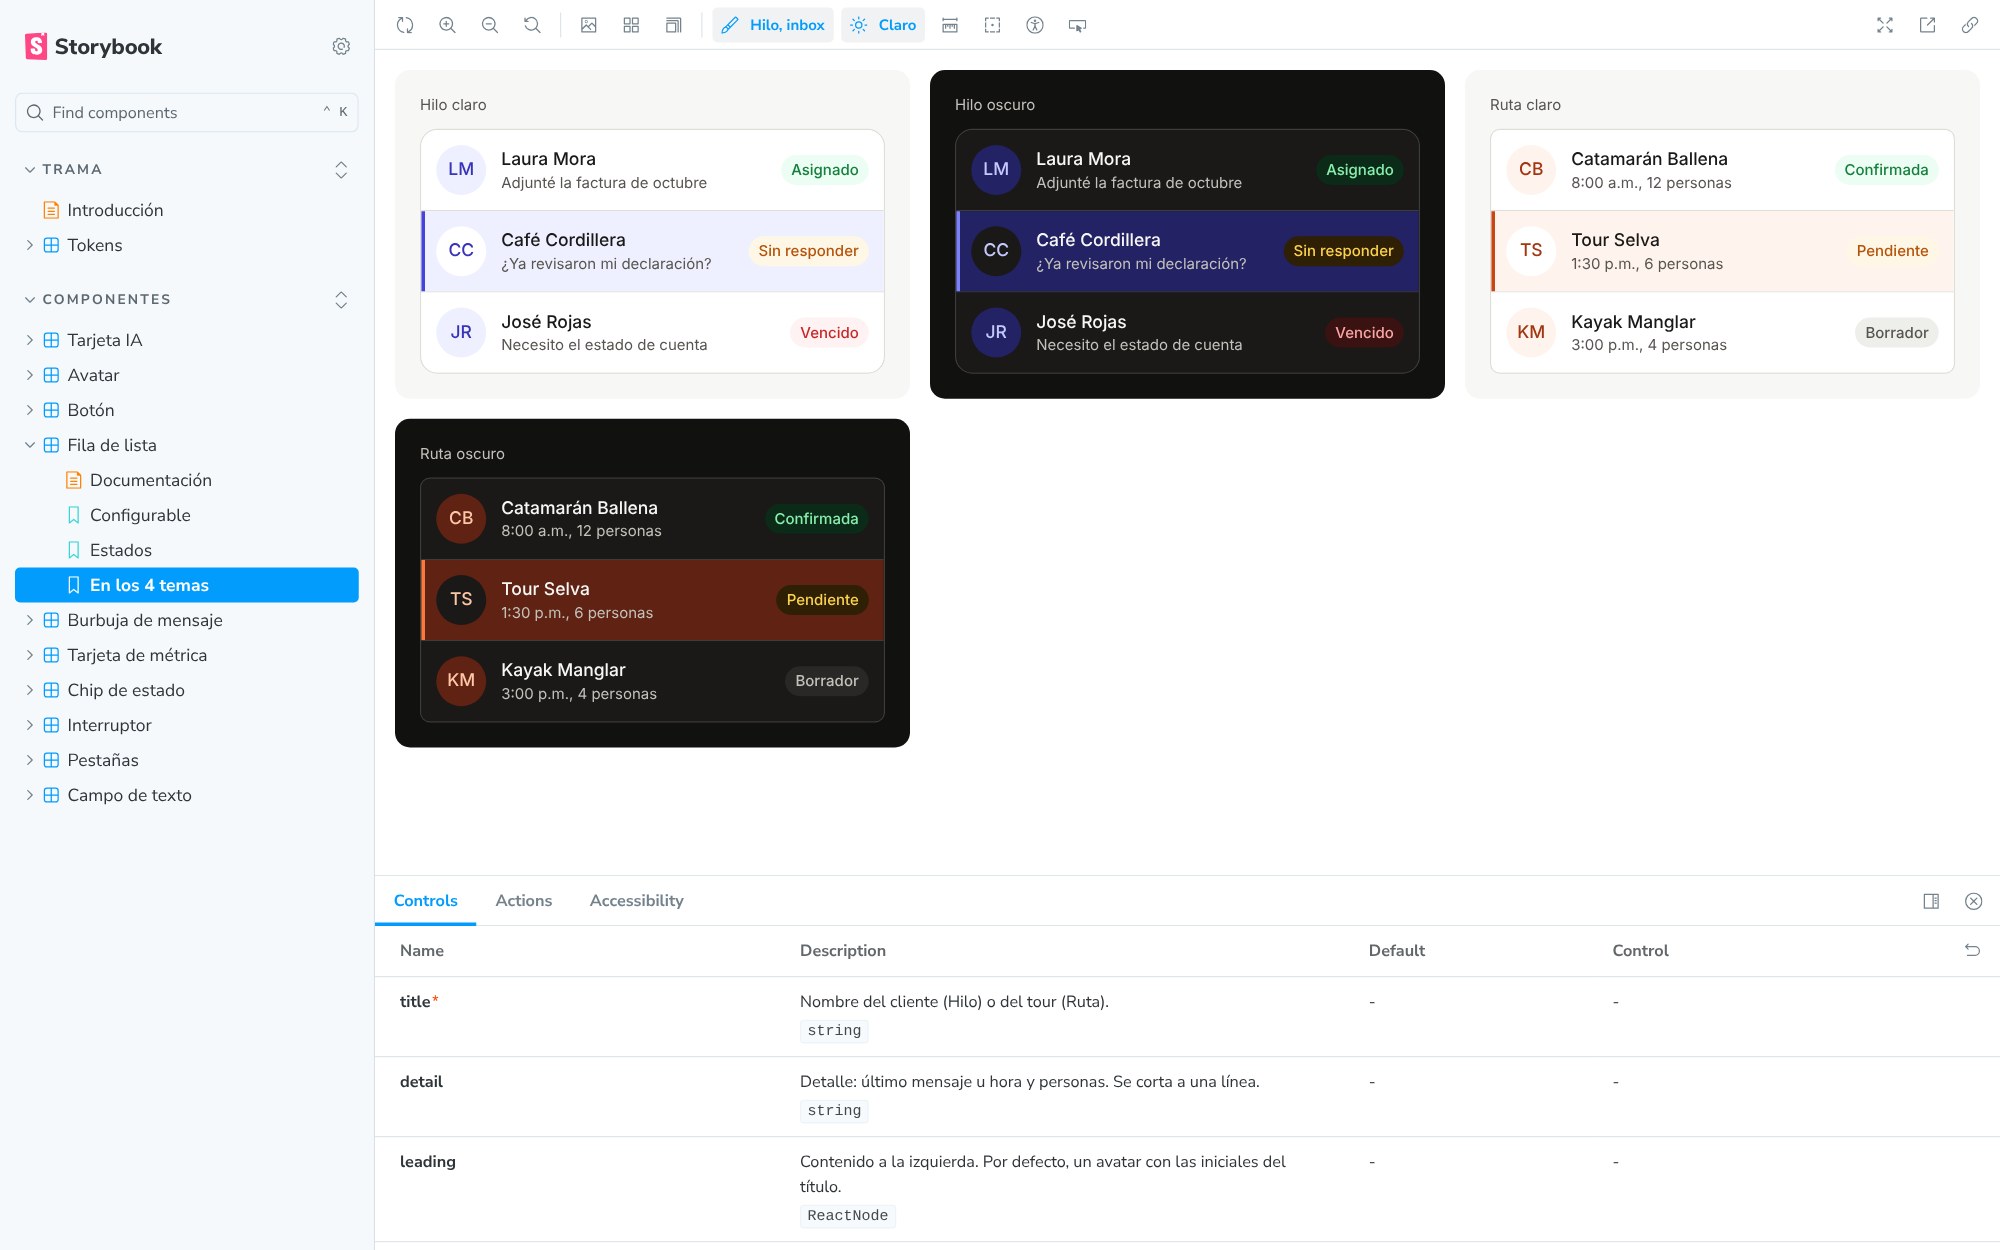This screenshot has width=2000, height=1250.
Task: Open the accessibility vision simulator icon
Action: pos(1035,25)
